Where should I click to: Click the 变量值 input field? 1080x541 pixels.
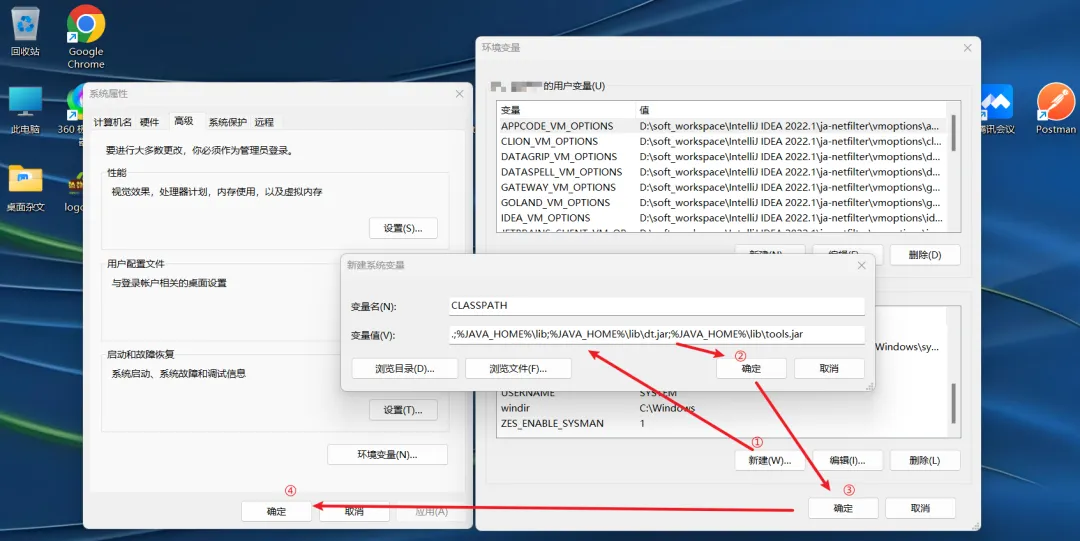click(656, 335)
